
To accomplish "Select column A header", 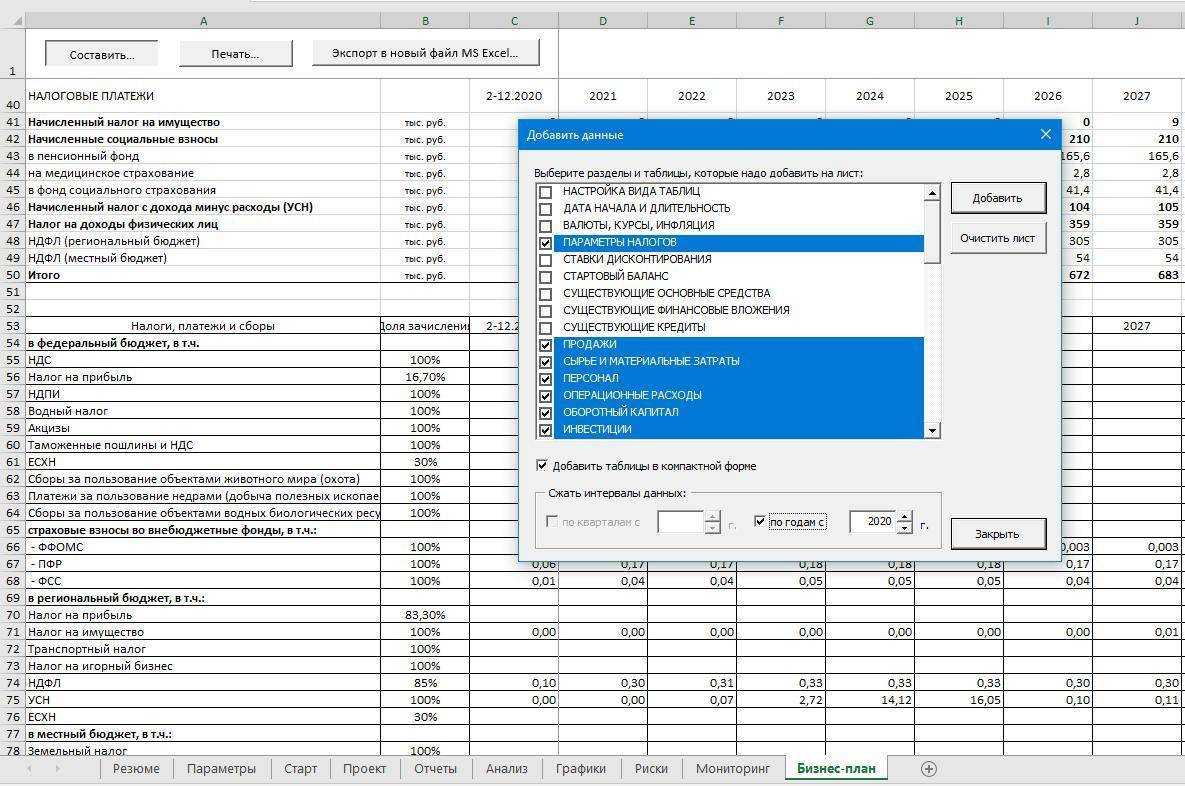I will click(203, 21).
